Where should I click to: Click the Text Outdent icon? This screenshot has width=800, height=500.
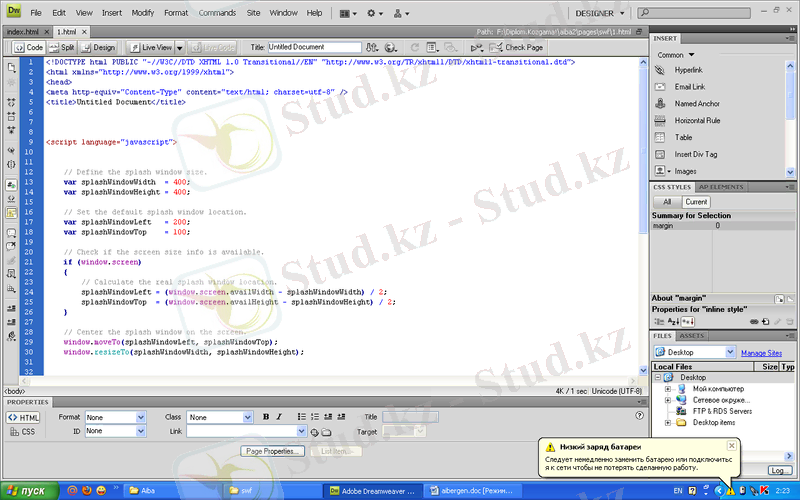[x=328, y=417]
